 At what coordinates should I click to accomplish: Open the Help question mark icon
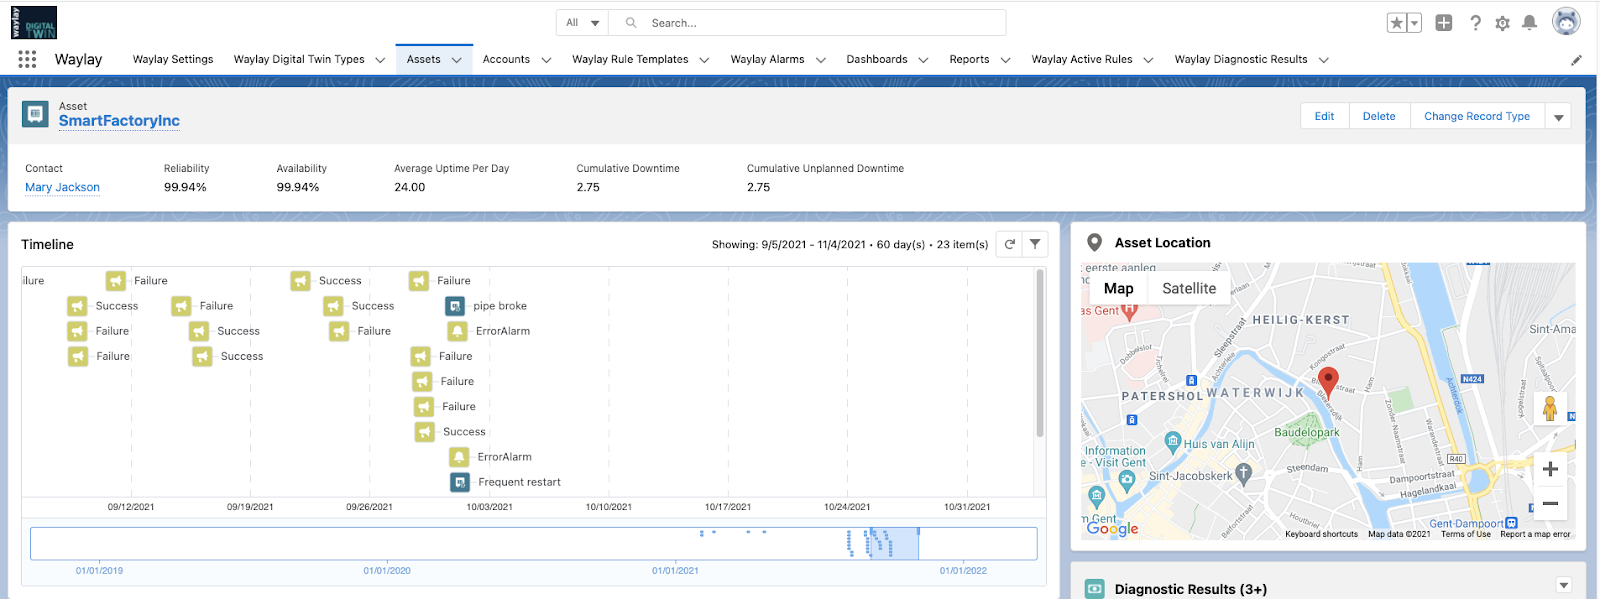tap(1475, 23)
